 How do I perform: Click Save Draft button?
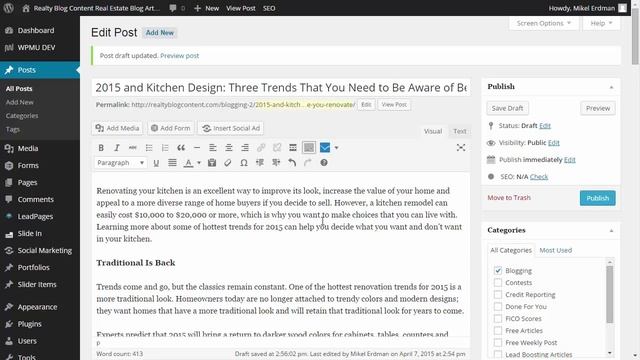pos(507,108)
